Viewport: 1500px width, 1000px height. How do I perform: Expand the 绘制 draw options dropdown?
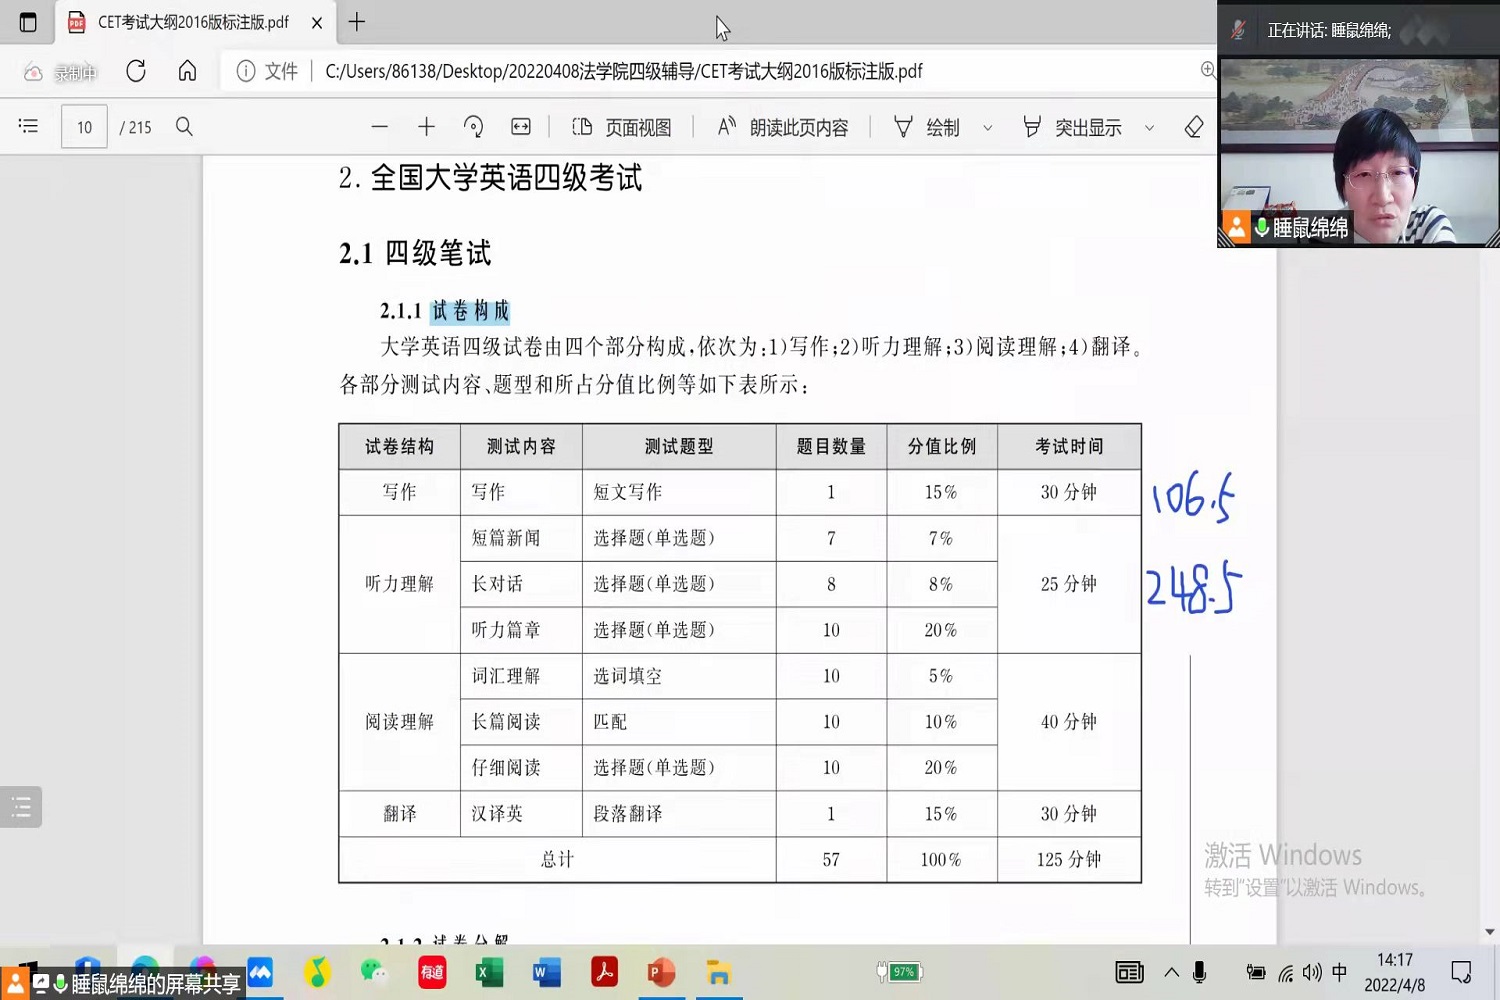click(988, 128)
